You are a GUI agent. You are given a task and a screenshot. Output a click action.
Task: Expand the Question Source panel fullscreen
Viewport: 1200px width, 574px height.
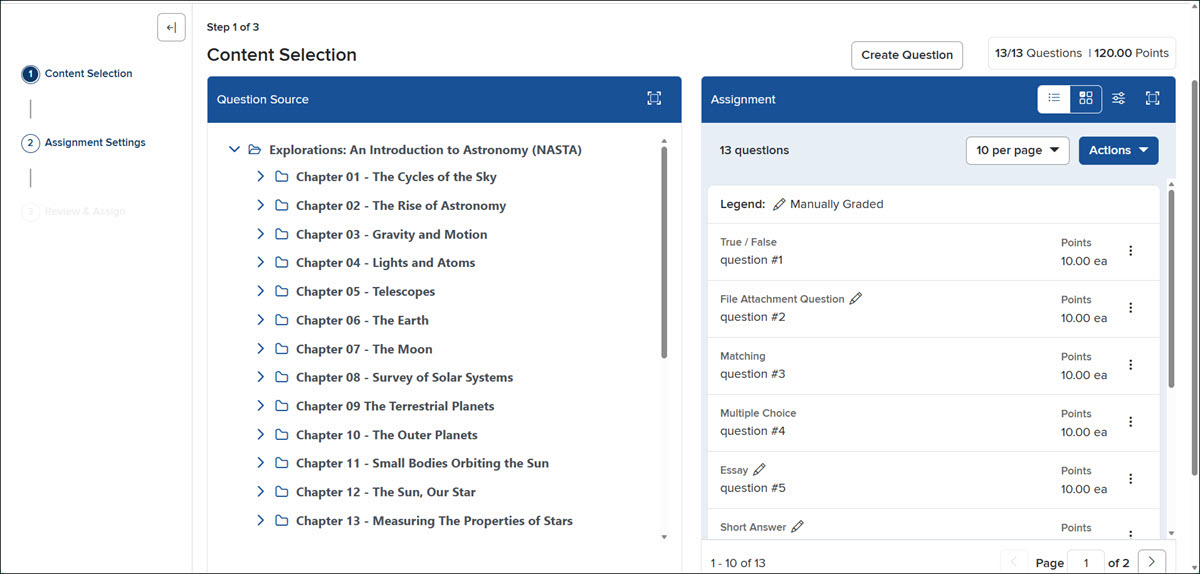(654, 99)
